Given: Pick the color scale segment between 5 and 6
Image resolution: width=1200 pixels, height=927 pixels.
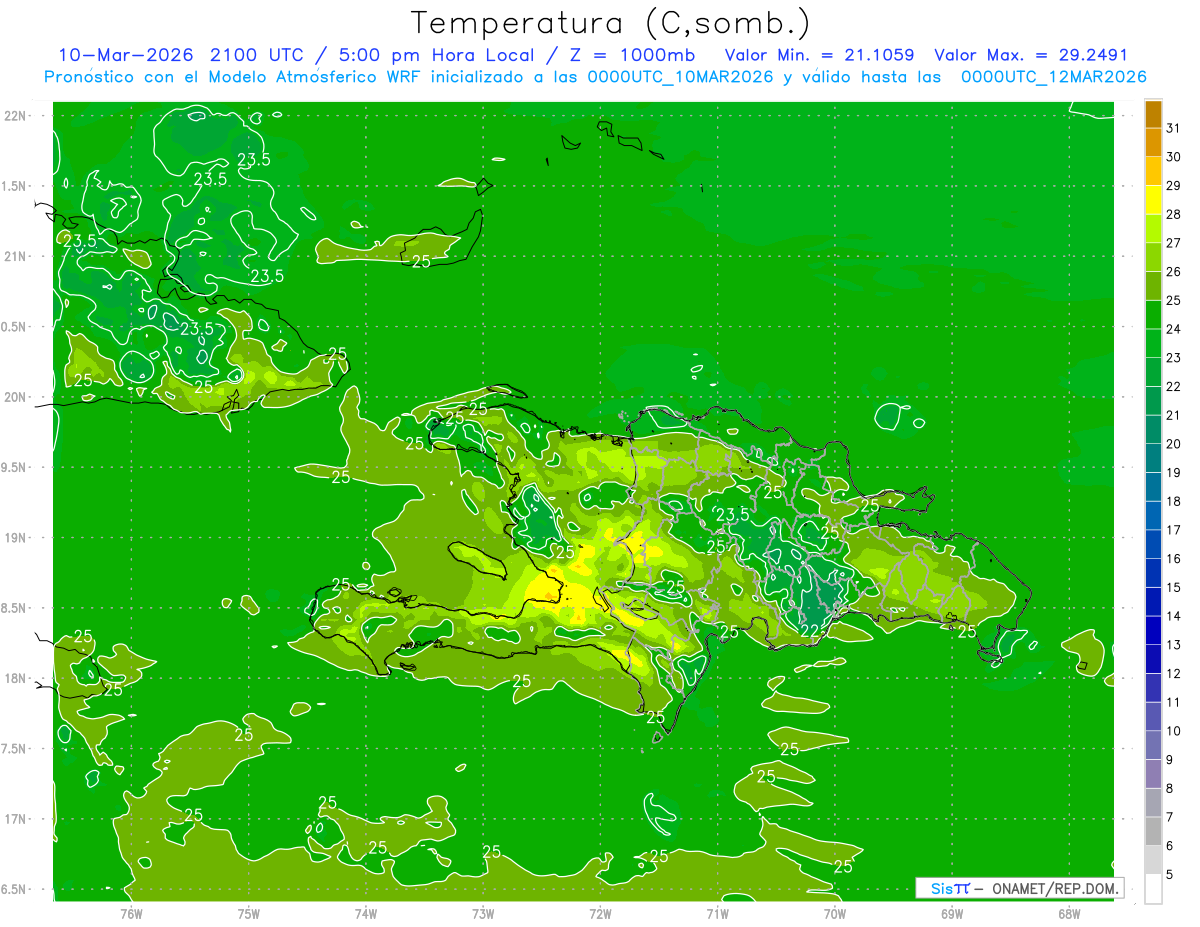Looking at the screenshot, I should pos(1153,860).
